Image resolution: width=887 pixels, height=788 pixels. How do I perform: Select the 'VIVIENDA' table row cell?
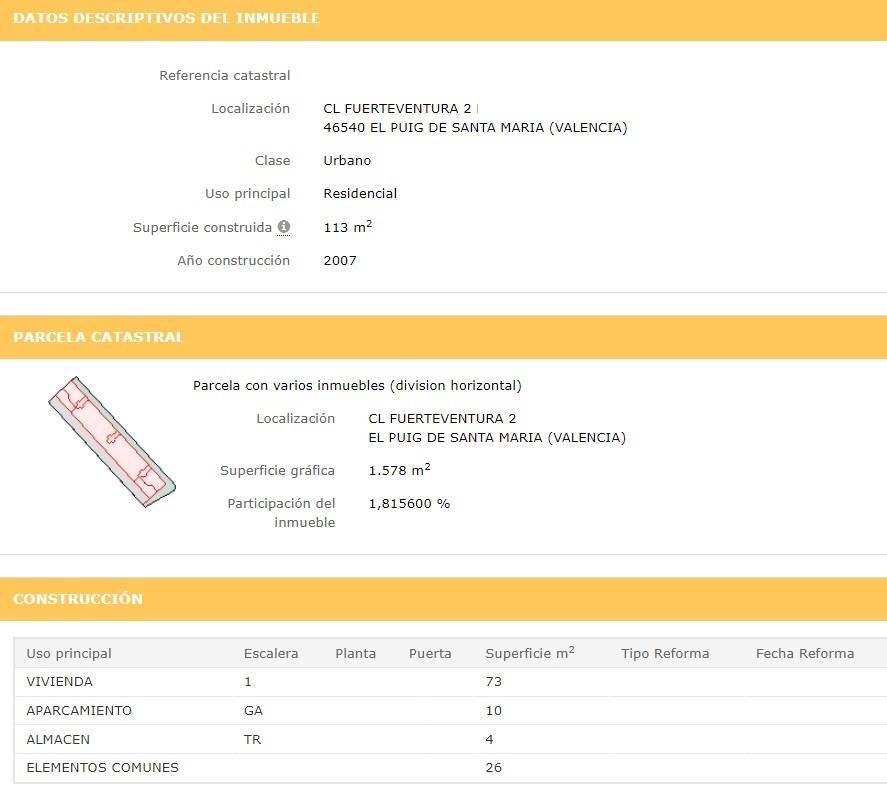[59, 682]
